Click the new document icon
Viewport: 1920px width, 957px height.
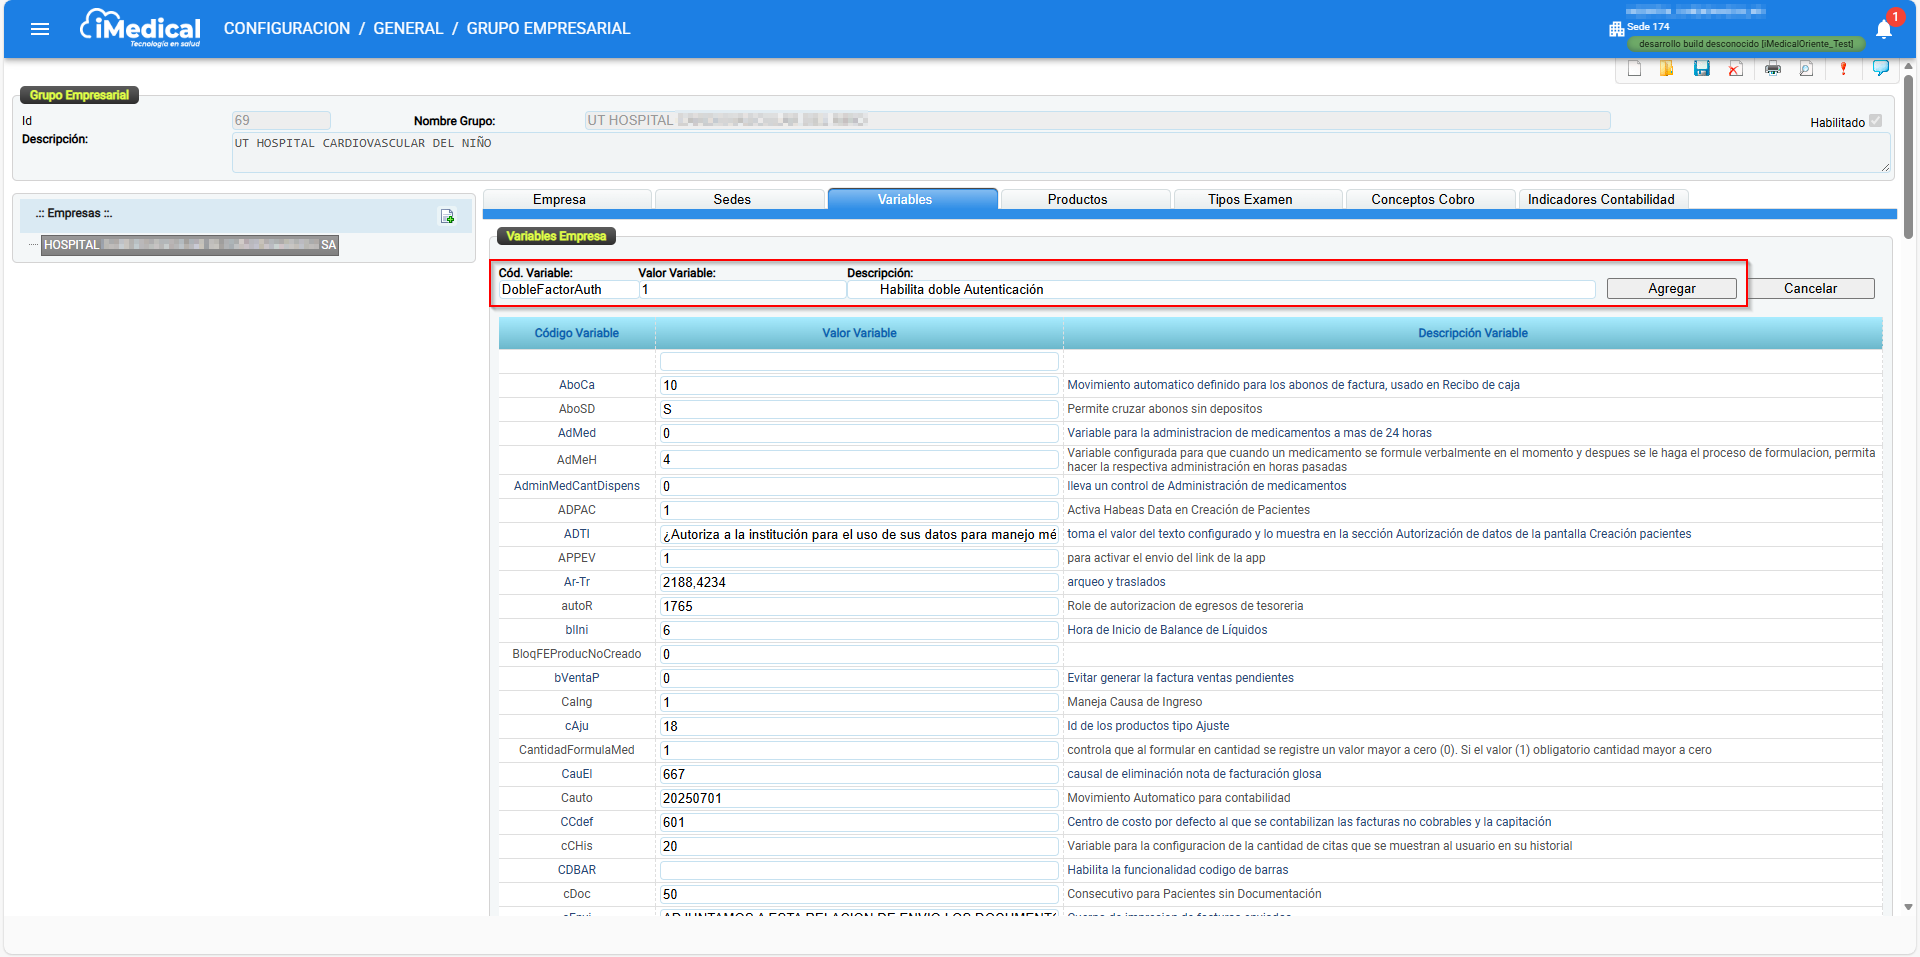[1634, 69]
